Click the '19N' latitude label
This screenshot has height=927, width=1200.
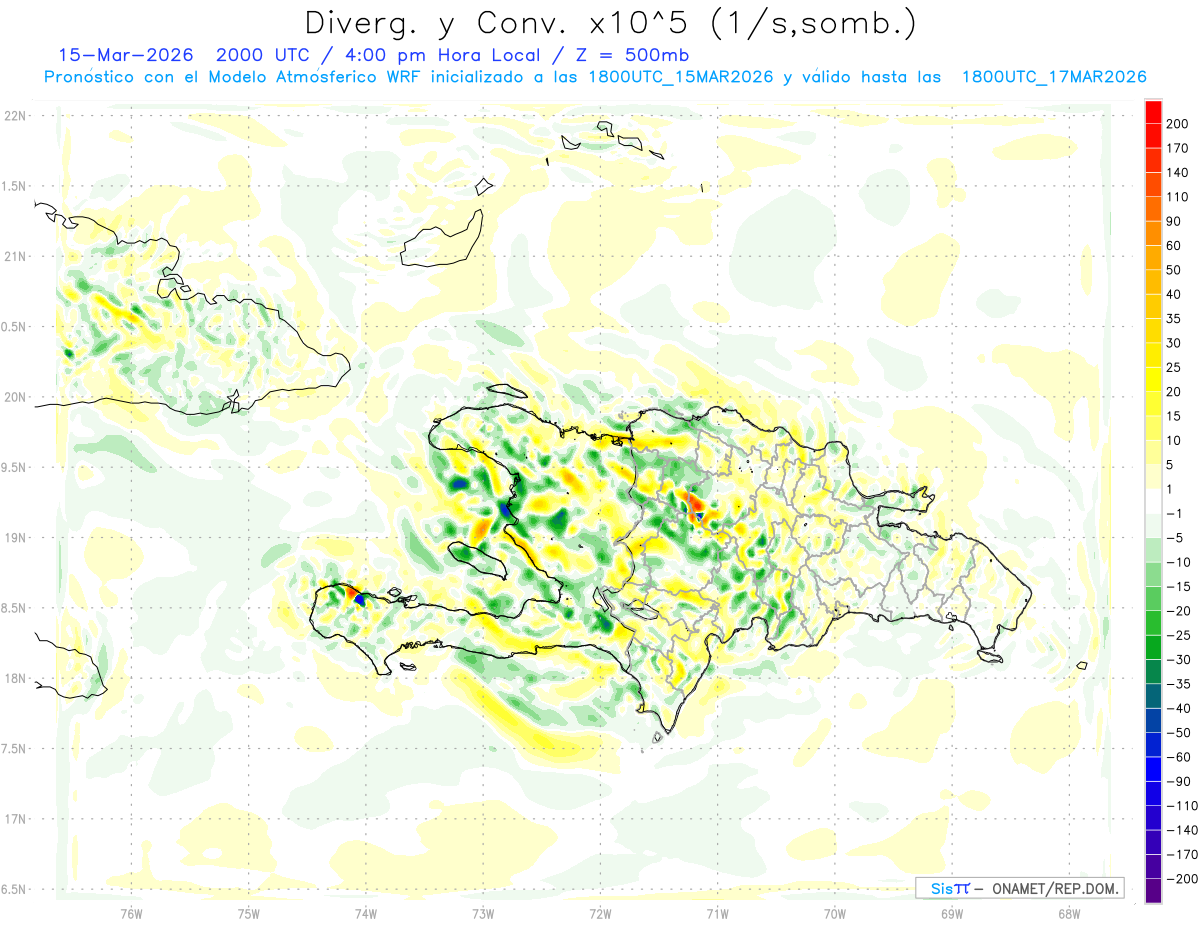pos(15,537)
